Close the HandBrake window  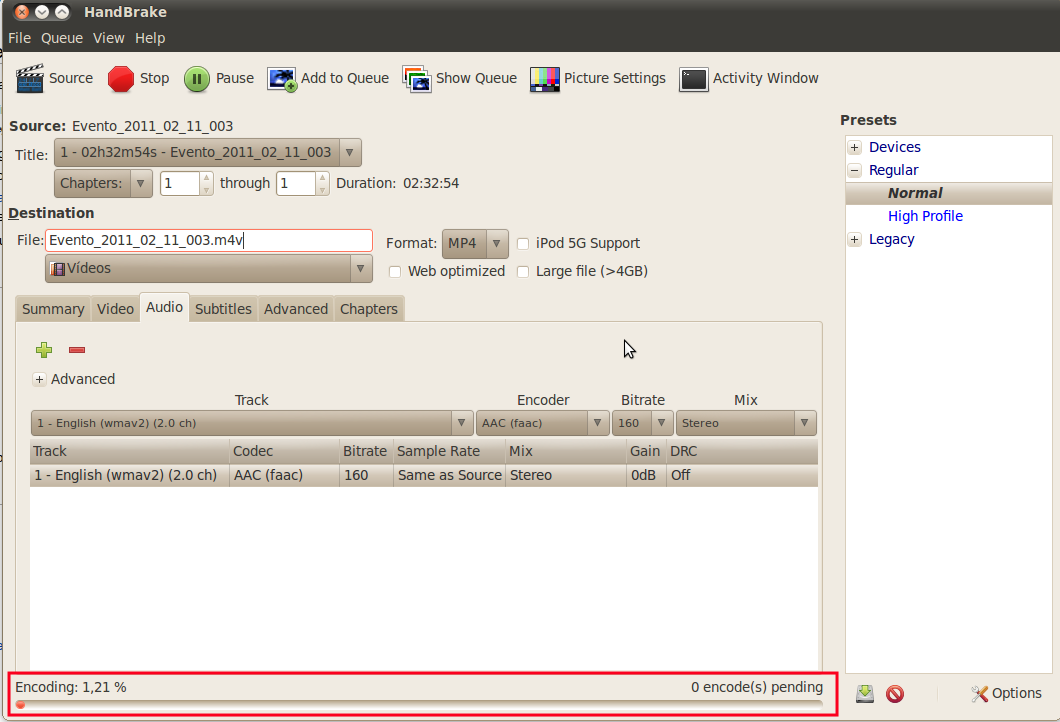tap(22, 12)
